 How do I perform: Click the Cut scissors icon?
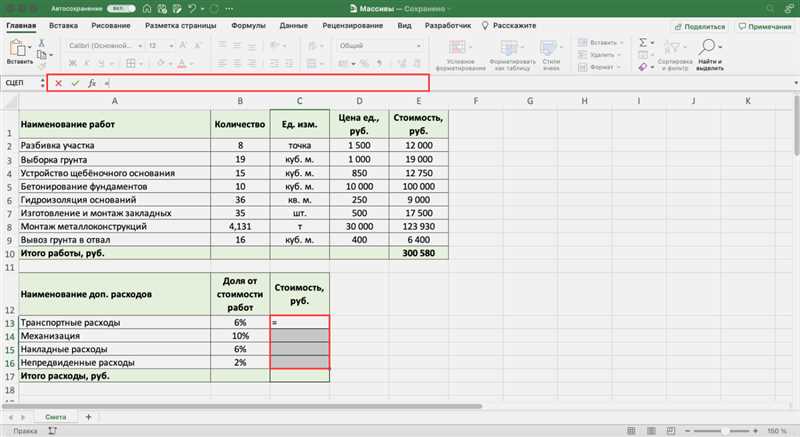coord(42,43)
